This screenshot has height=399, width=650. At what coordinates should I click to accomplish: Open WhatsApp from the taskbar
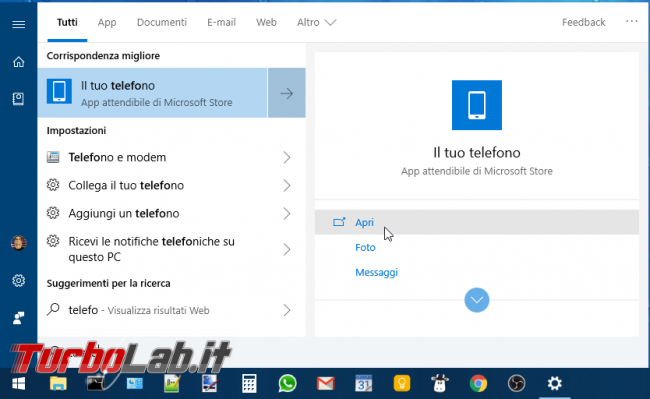[287, 383]
